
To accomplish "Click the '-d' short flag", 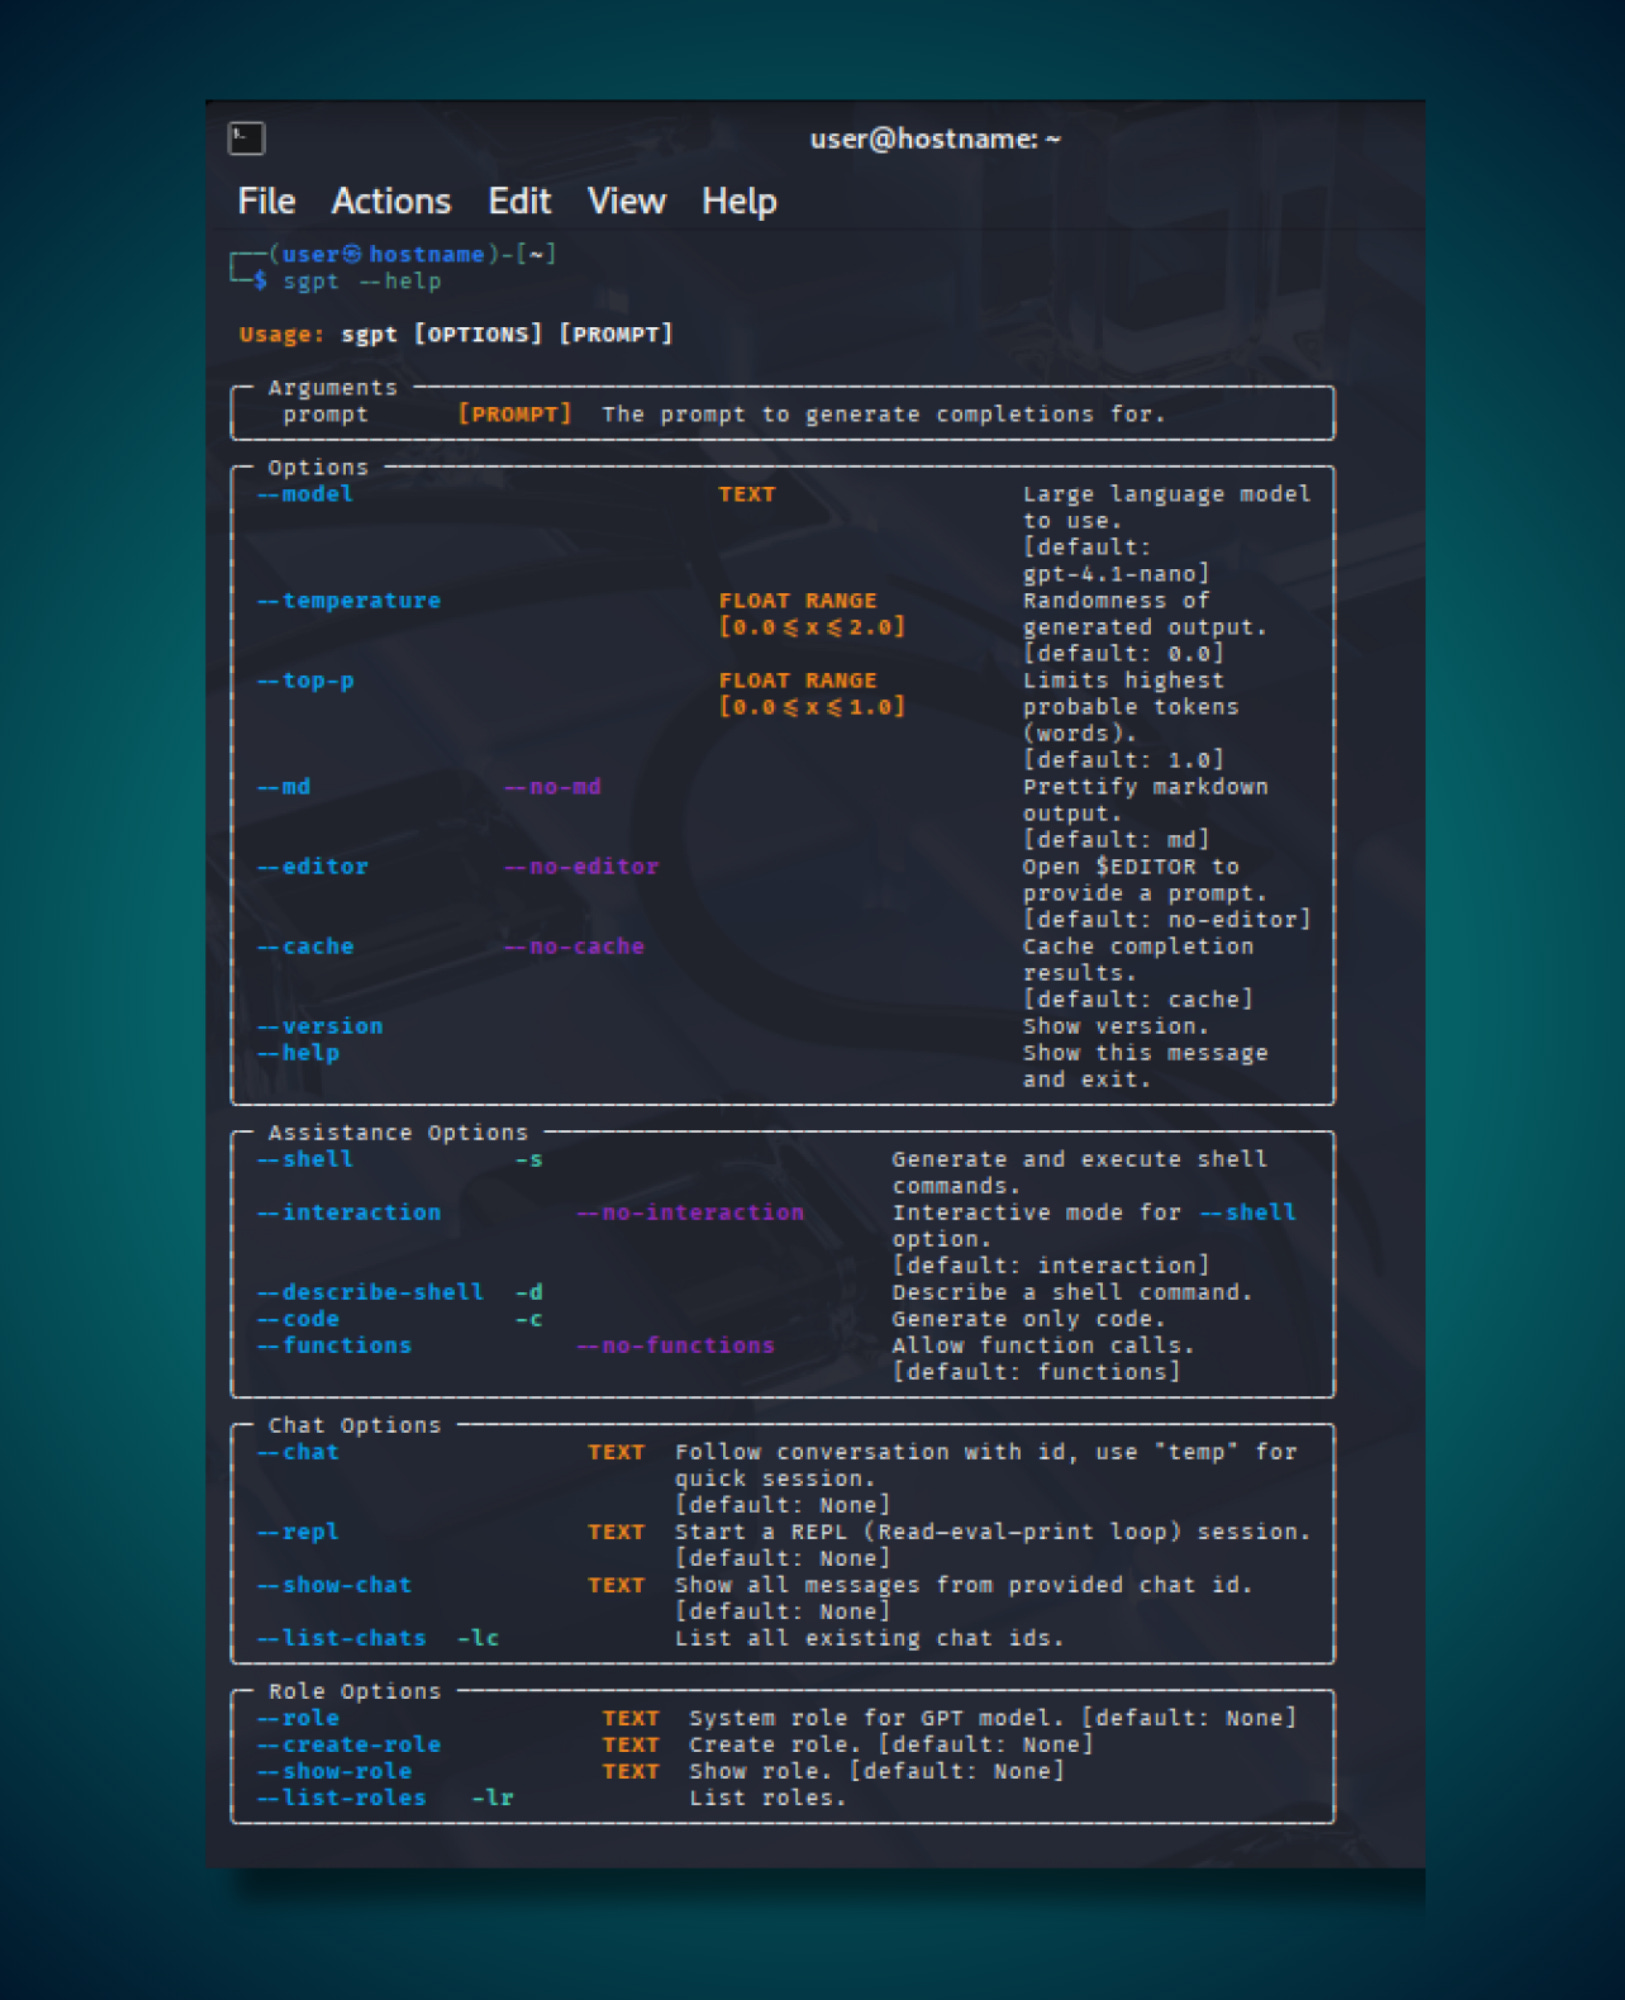I will [529, 1292].
